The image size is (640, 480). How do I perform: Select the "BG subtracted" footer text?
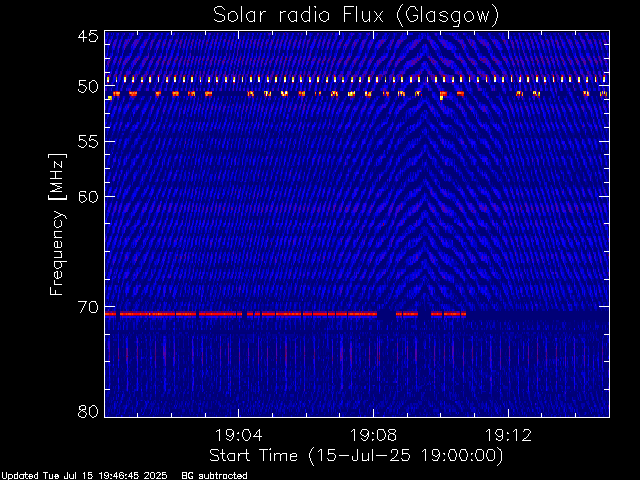(214, 475)
